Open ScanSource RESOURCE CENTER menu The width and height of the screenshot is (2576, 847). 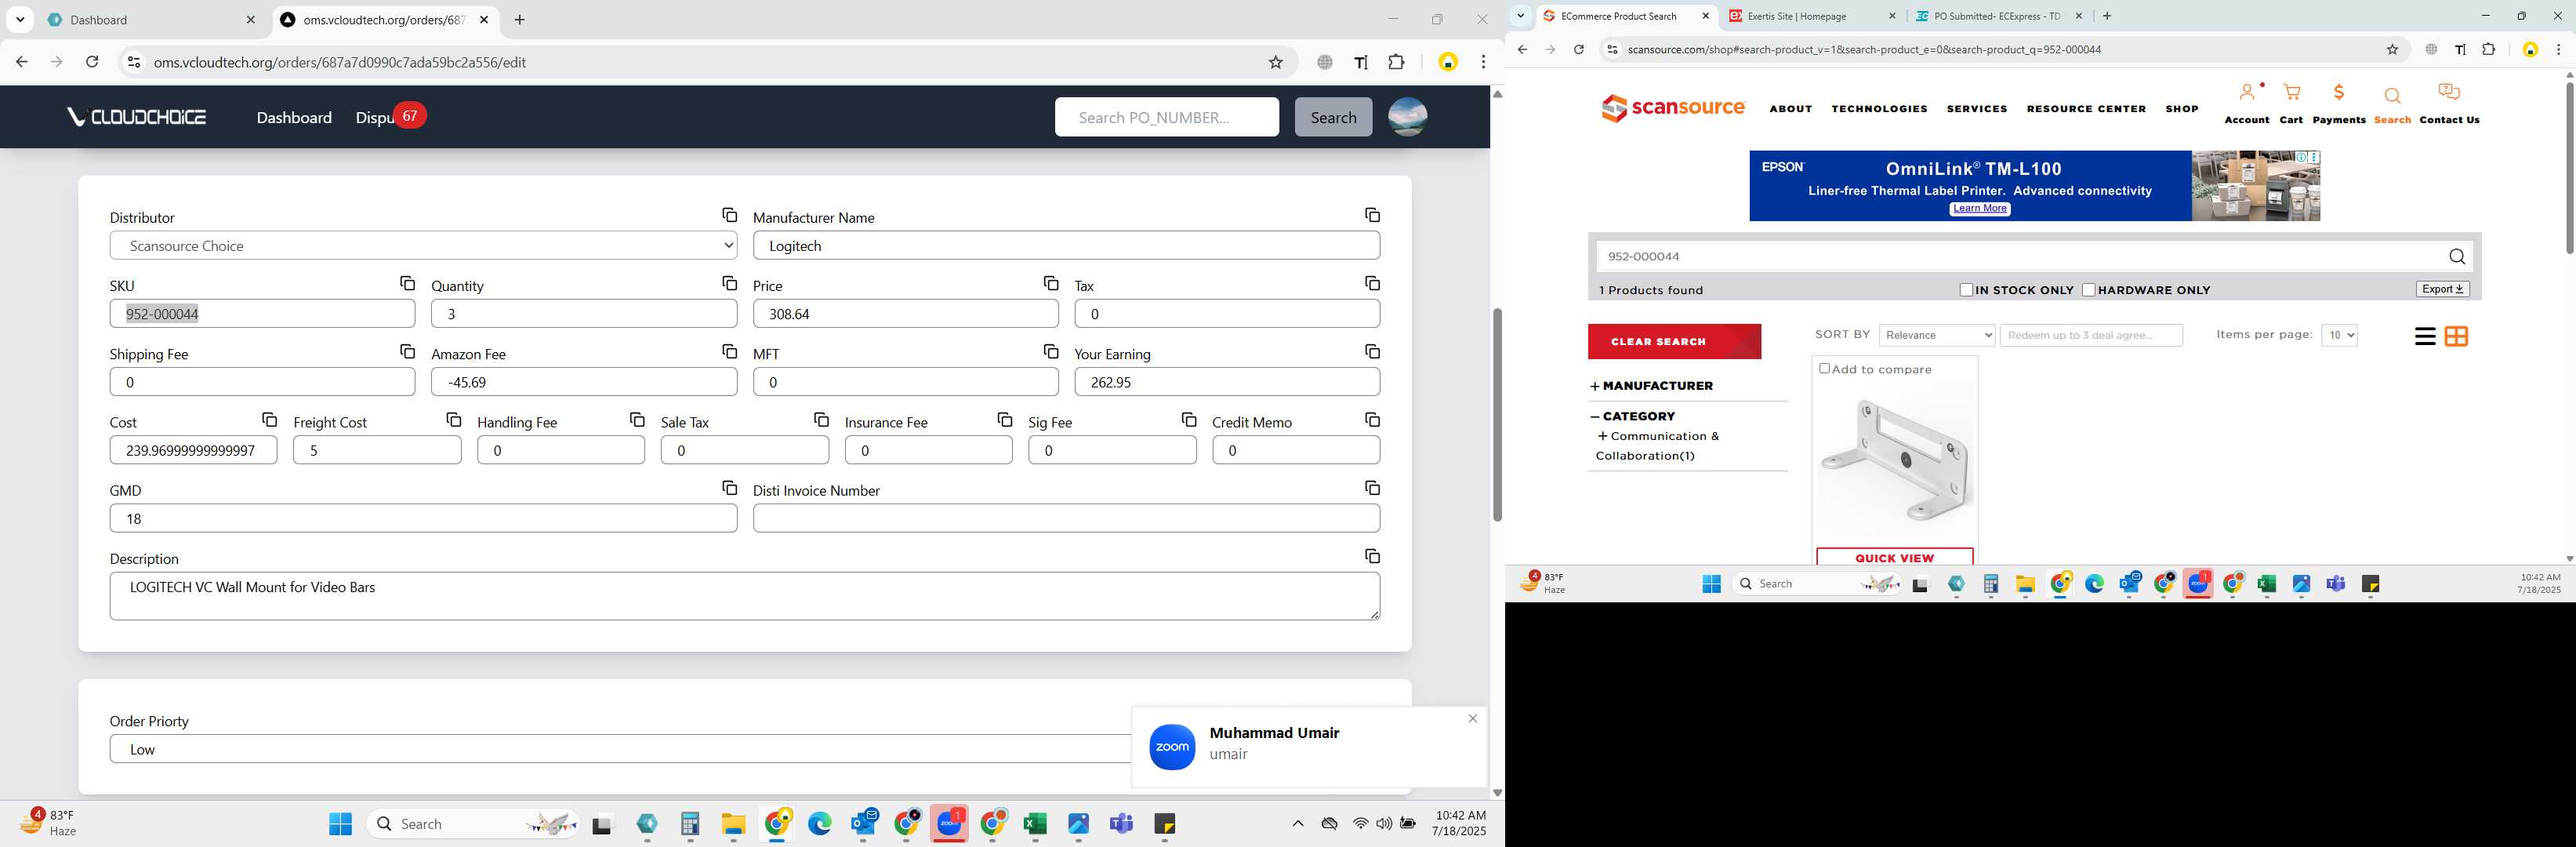click(x=2086, y=109)
